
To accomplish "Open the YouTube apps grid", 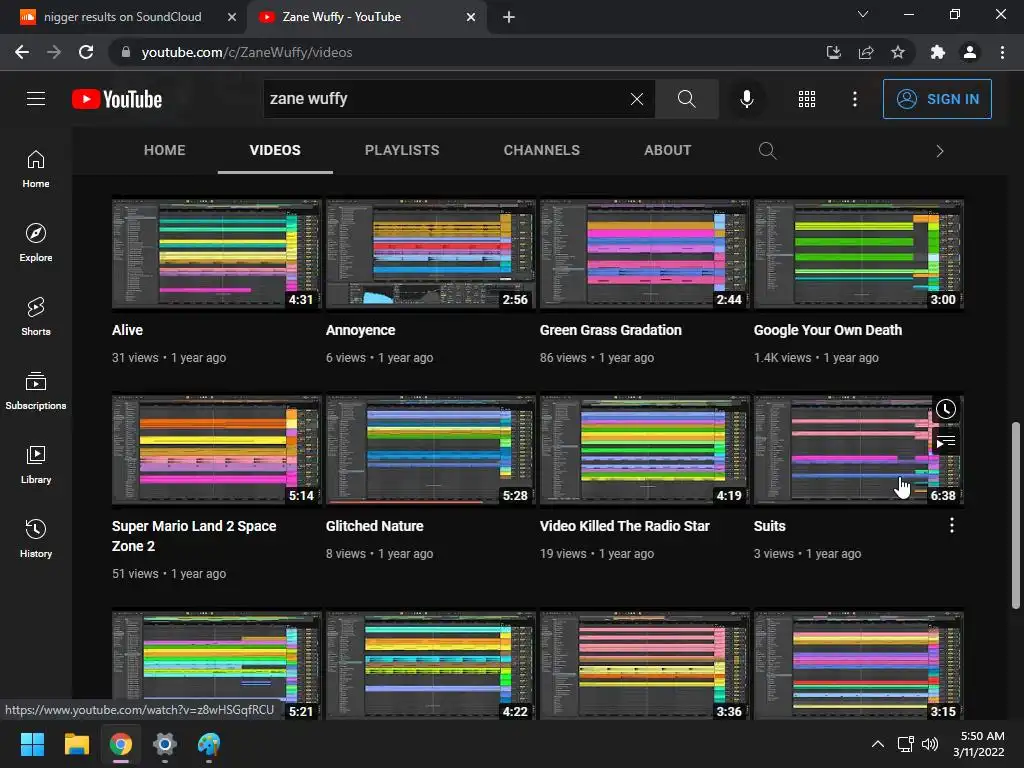I will [807, 99].
